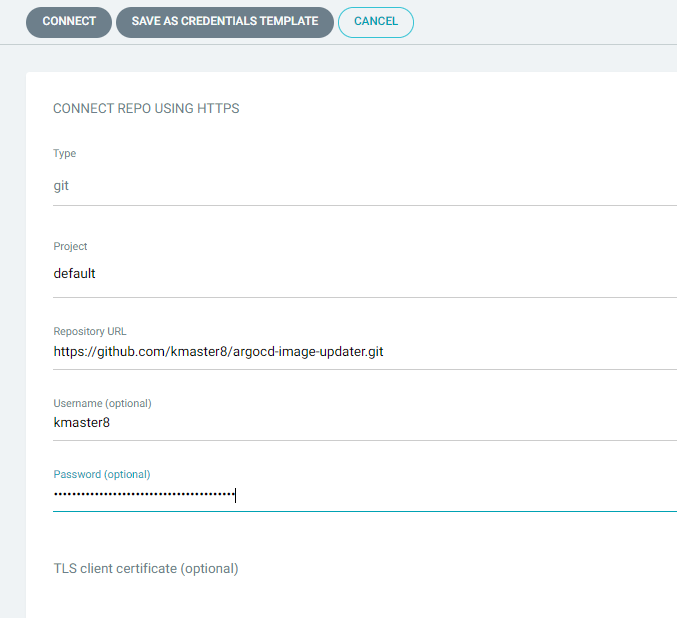
Task: Click into the Password (optional) field
Action: (365, 494)
